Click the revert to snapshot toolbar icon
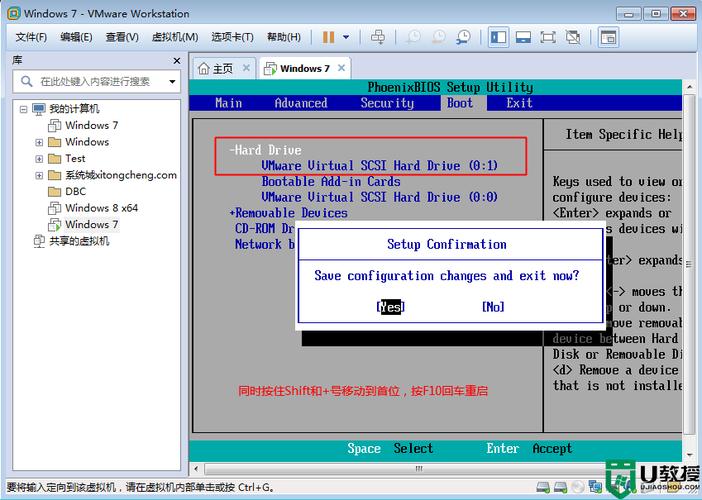The height and width of the screenshot is (500, 702). pos(438,37)
